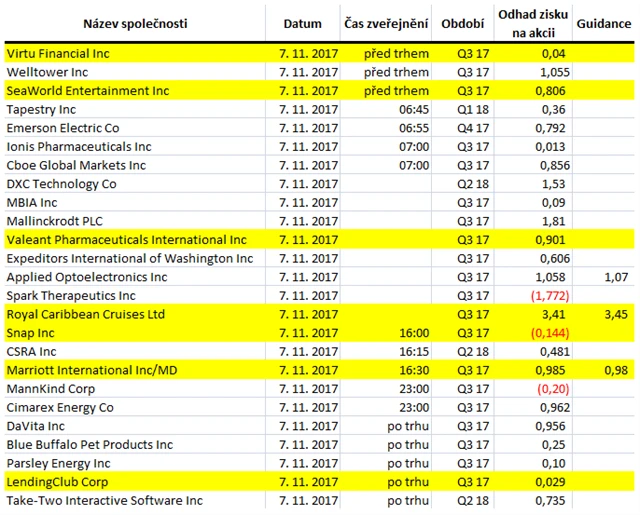Select the estimate 0,901 for Valeant
The image size is (640, 515).
tap(550, 240)
